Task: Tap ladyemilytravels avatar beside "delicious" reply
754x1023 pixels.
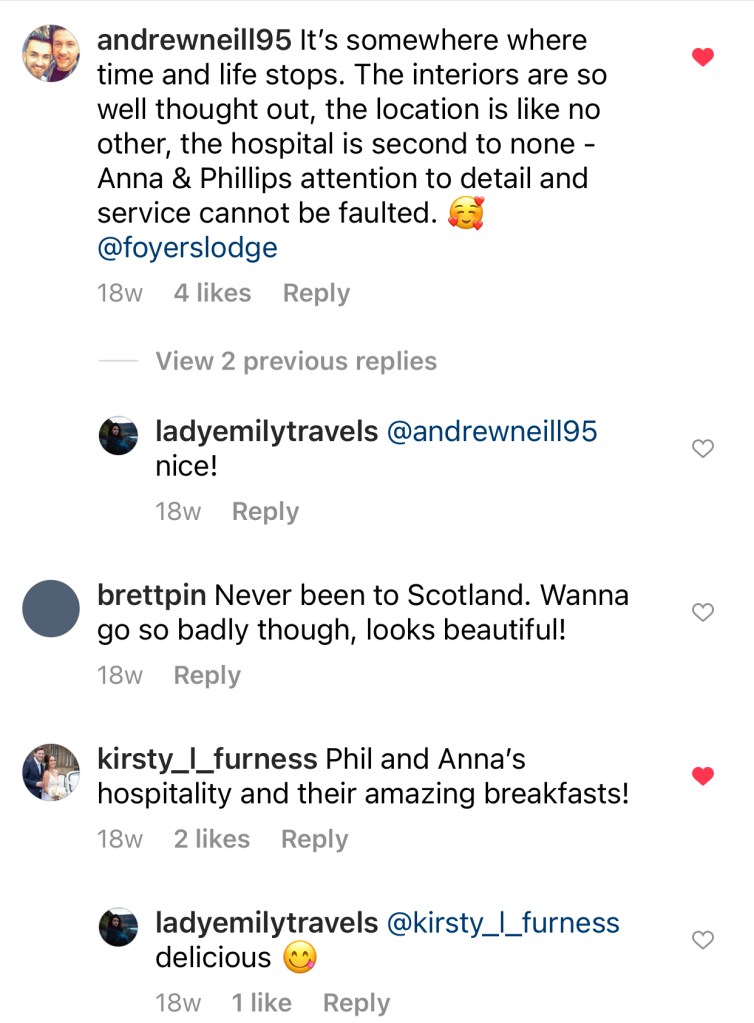Action: (x=118, y=927)
